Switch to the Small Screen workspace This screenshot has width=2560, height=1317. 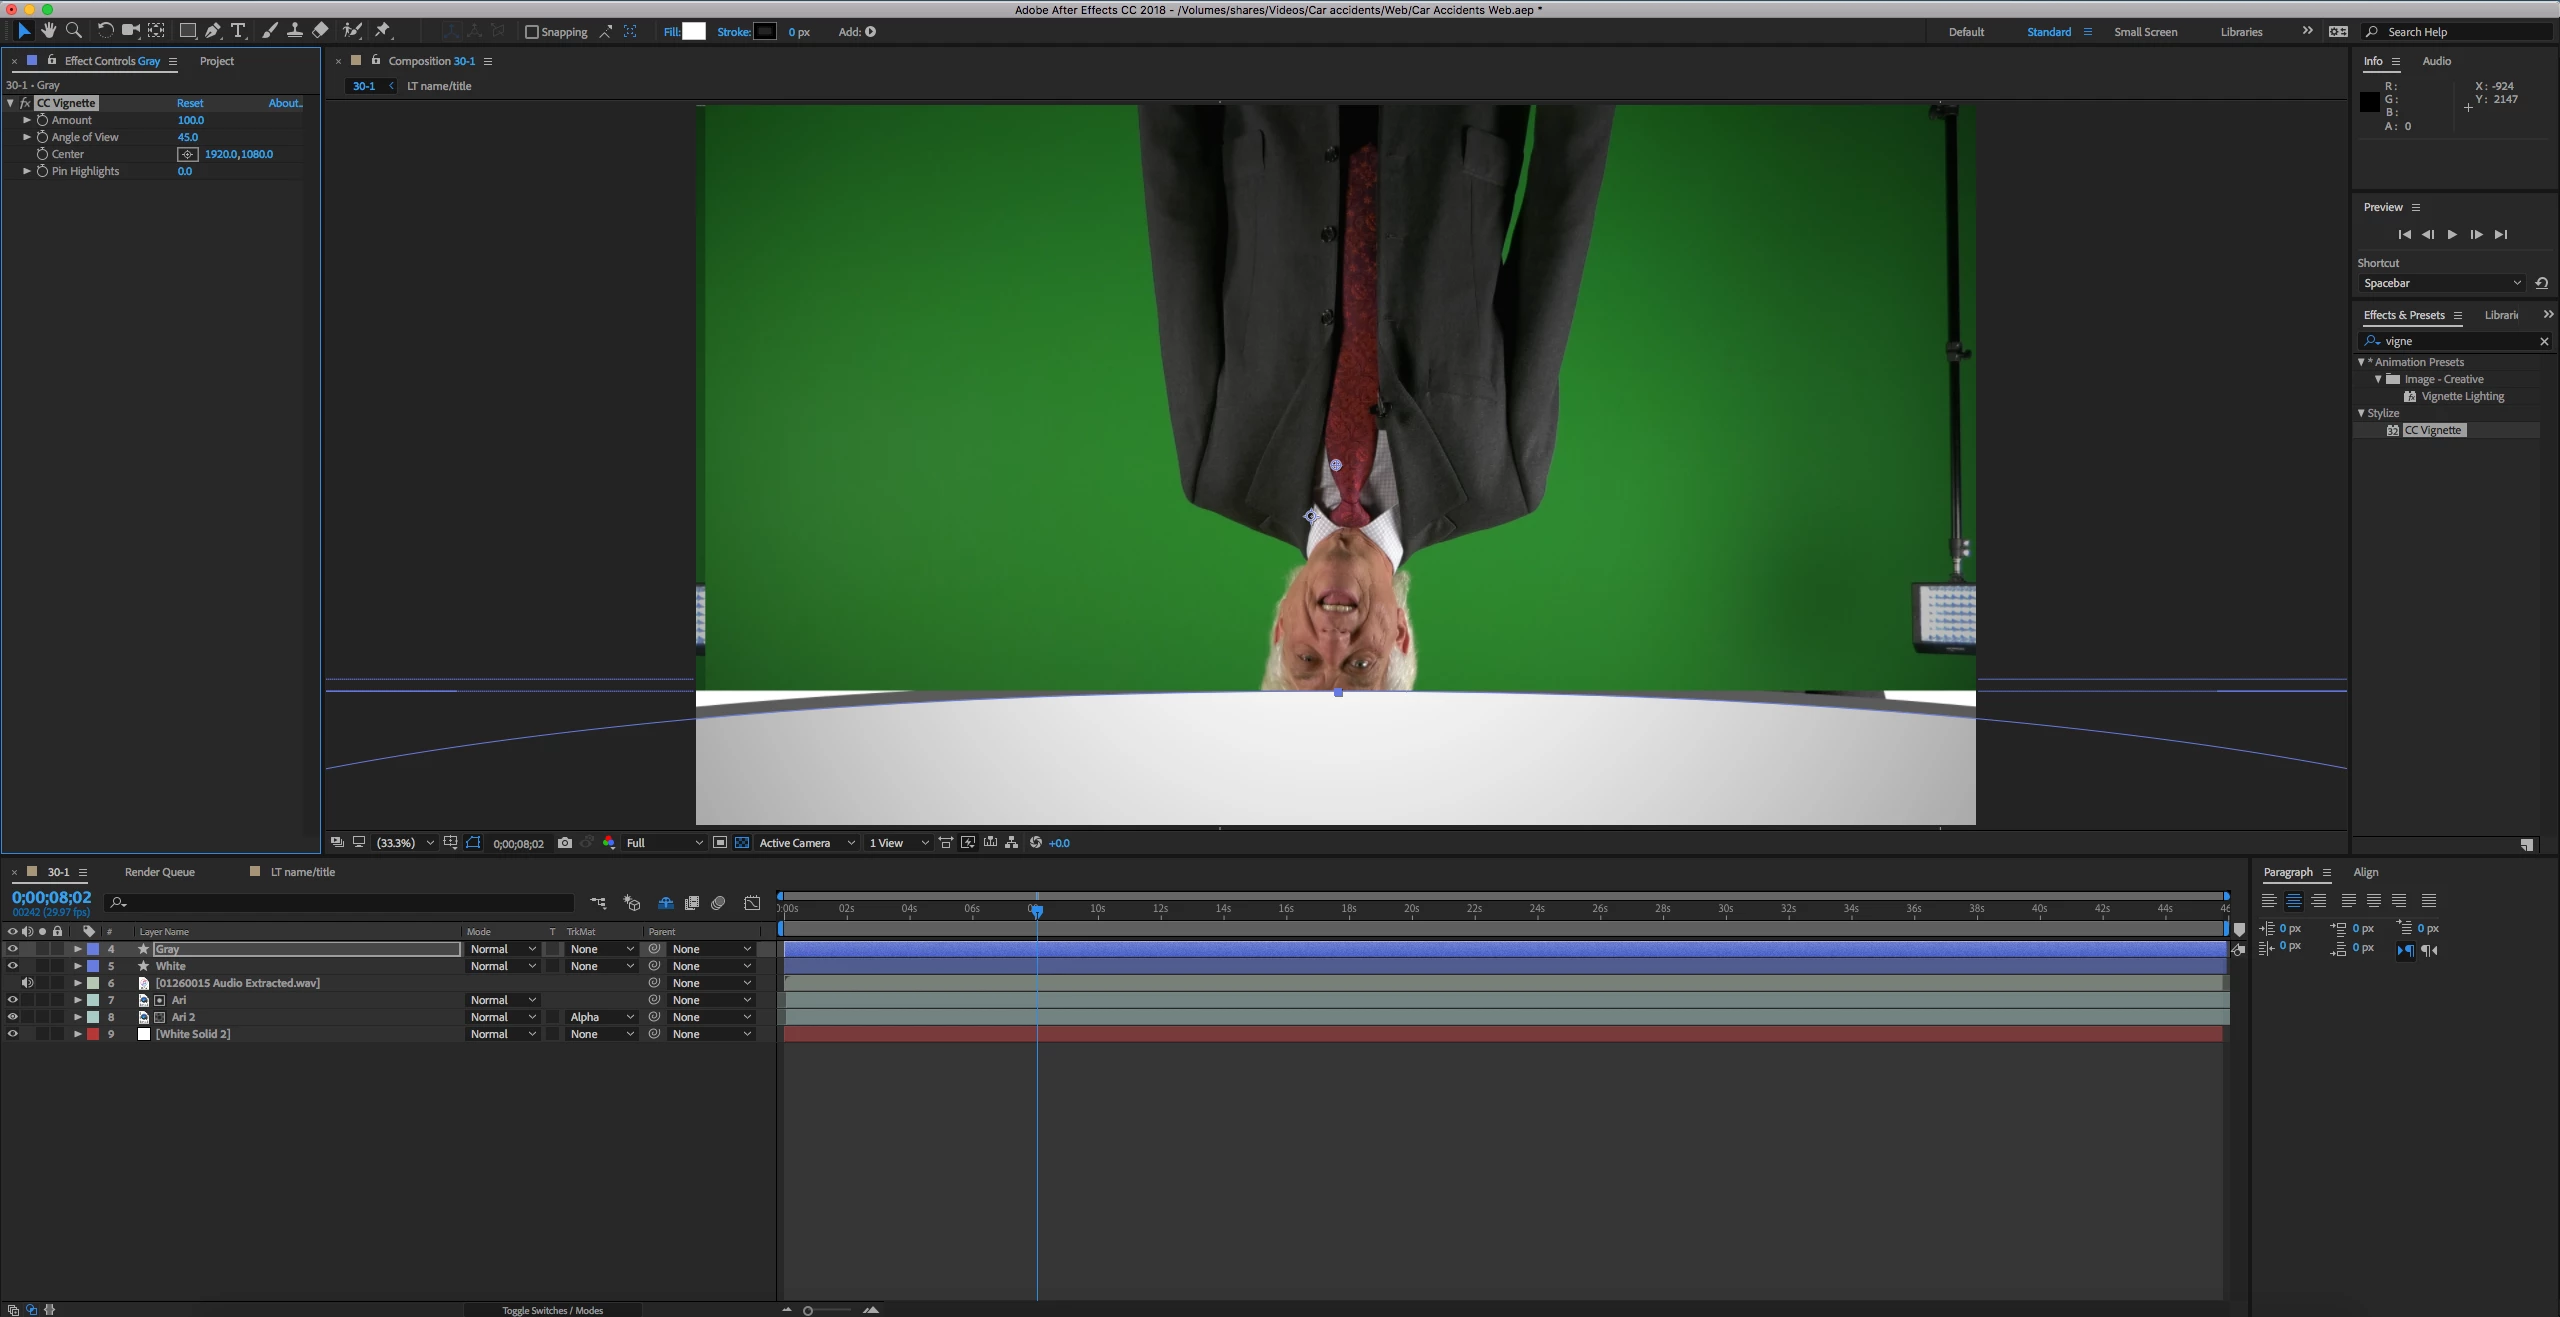coord(2145,32)
